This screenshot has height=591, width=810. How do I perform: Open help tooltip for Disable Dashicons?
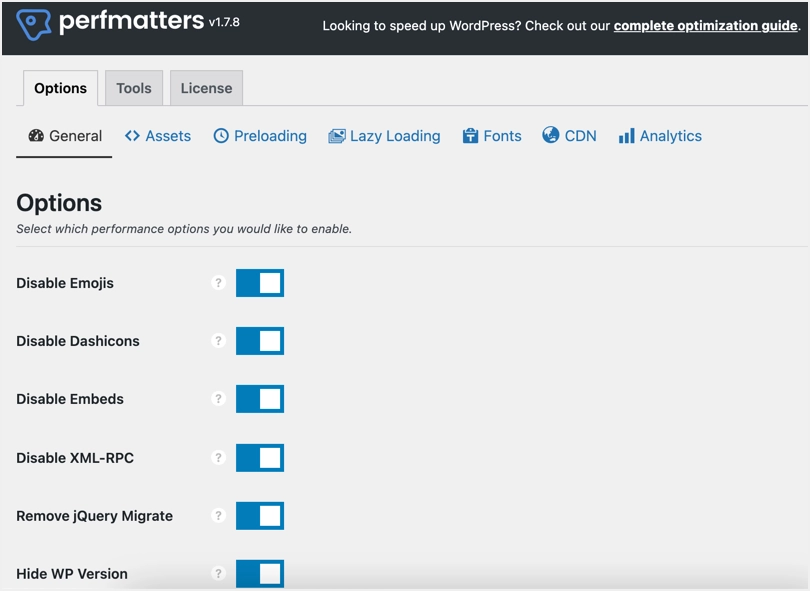[x=219, y=340]
